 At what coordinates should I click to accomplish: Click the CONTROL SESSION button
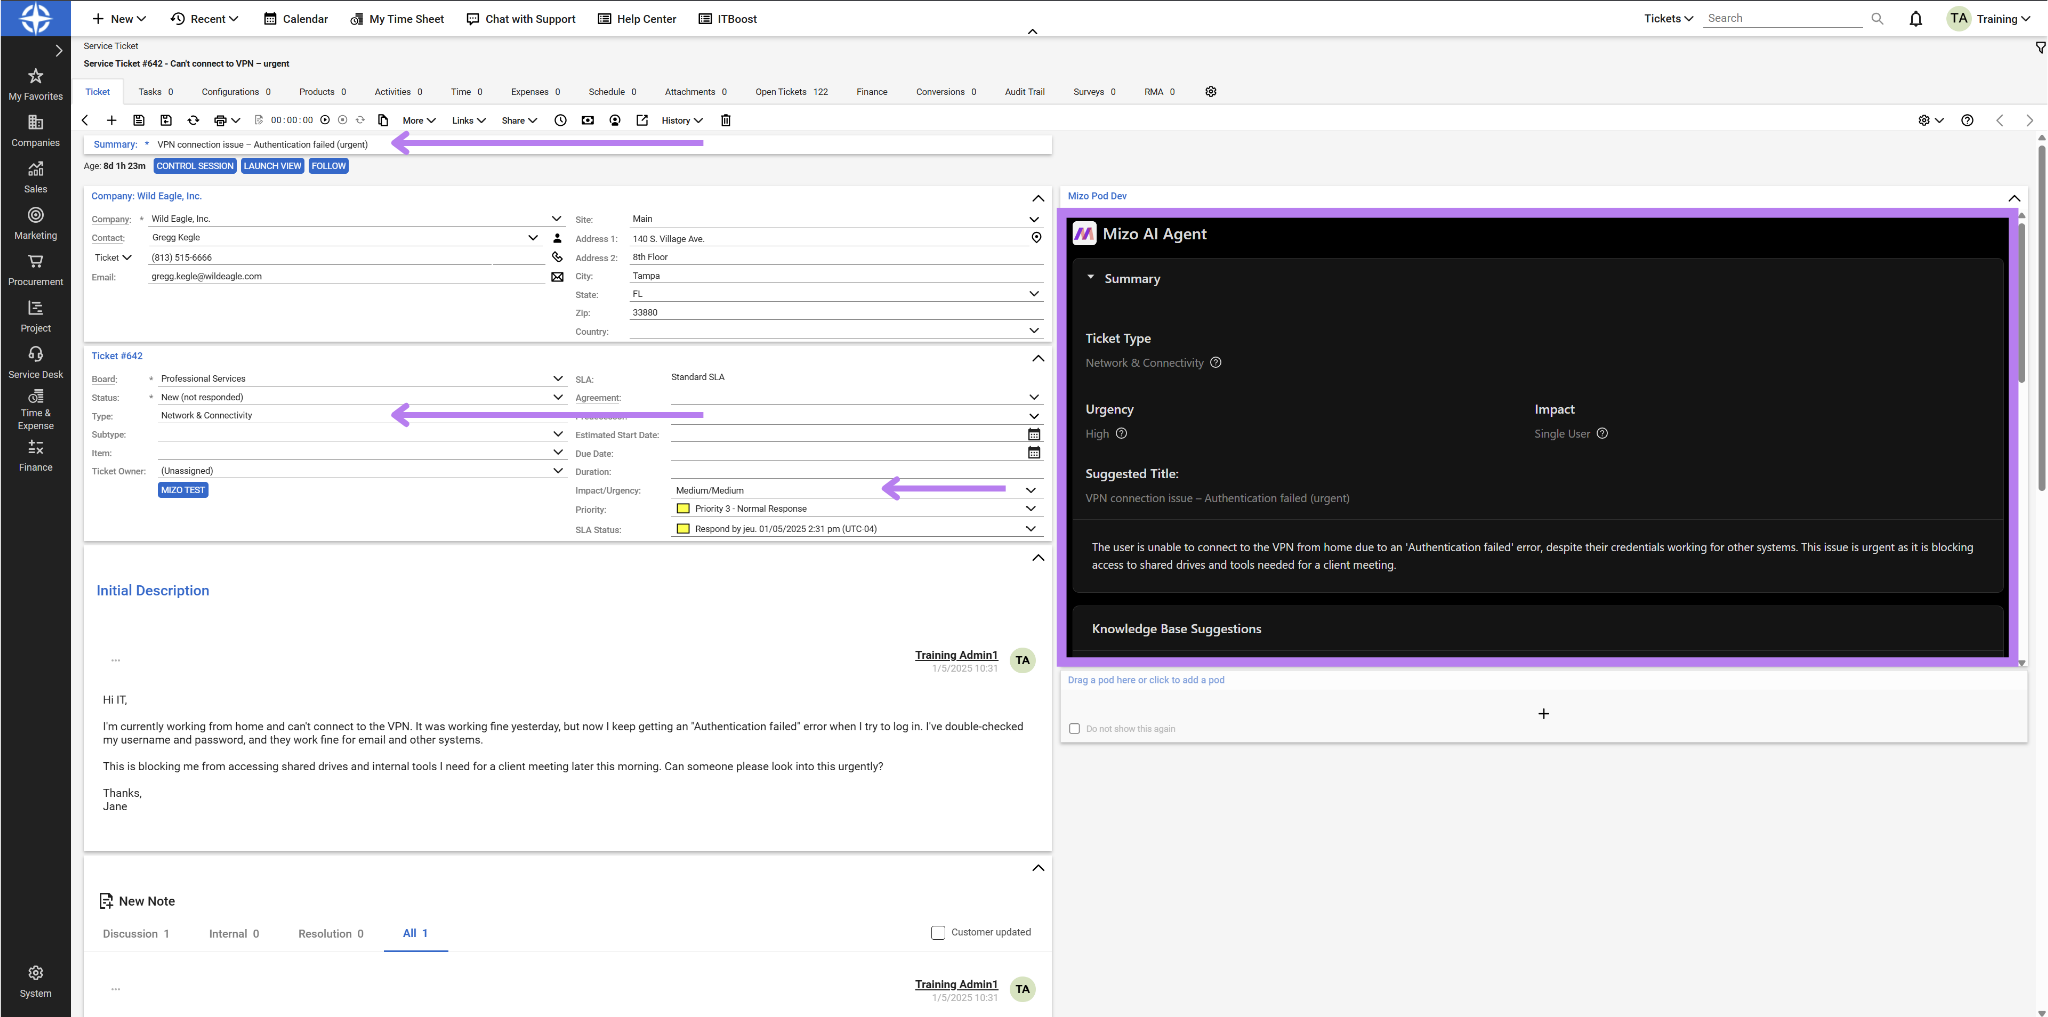pos(195,166)
